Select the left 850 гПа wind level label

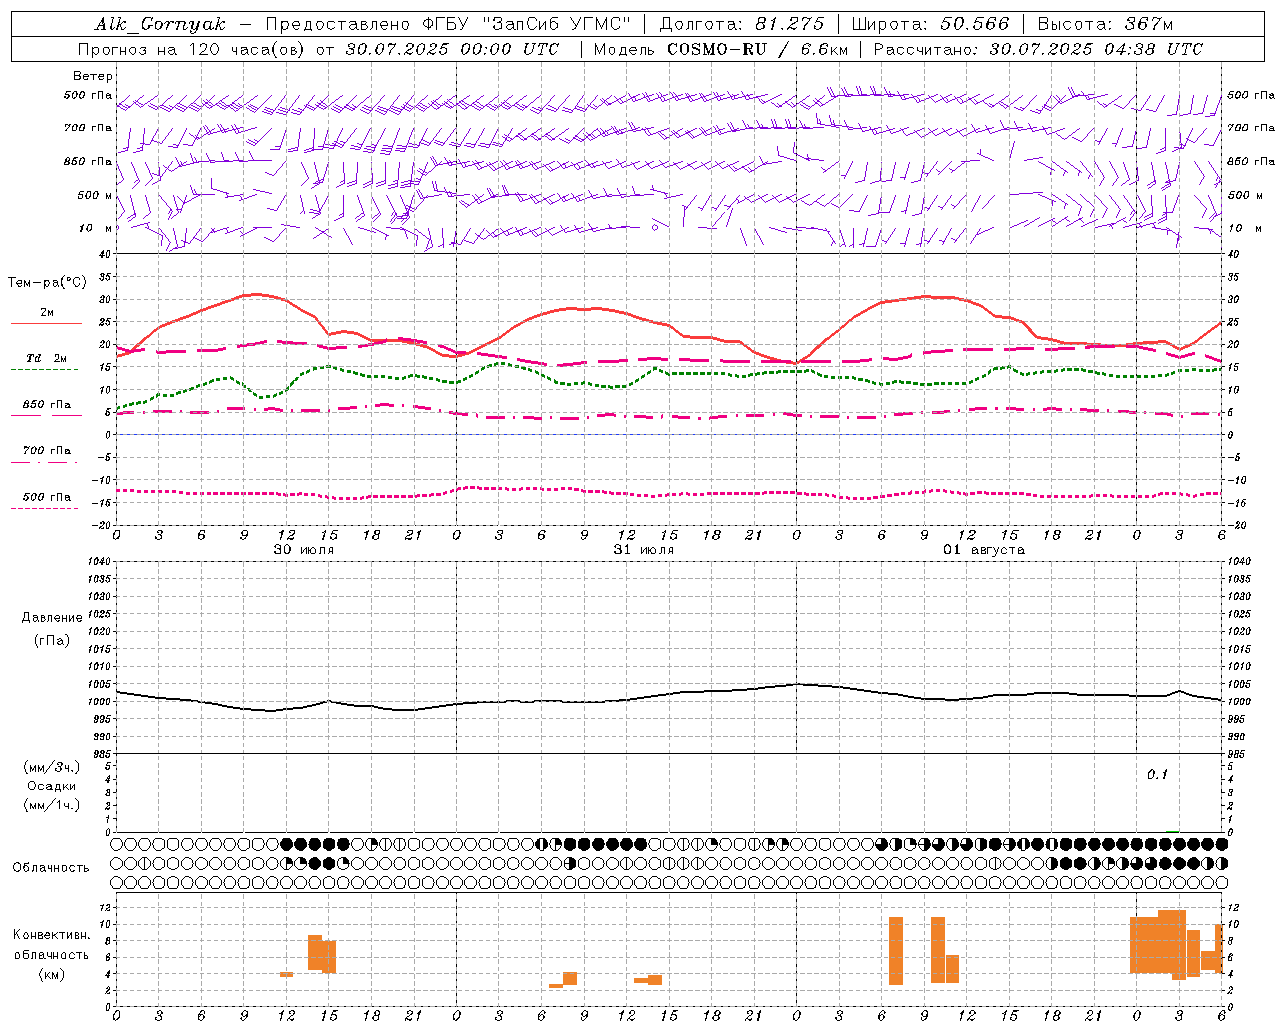point(88,161)
